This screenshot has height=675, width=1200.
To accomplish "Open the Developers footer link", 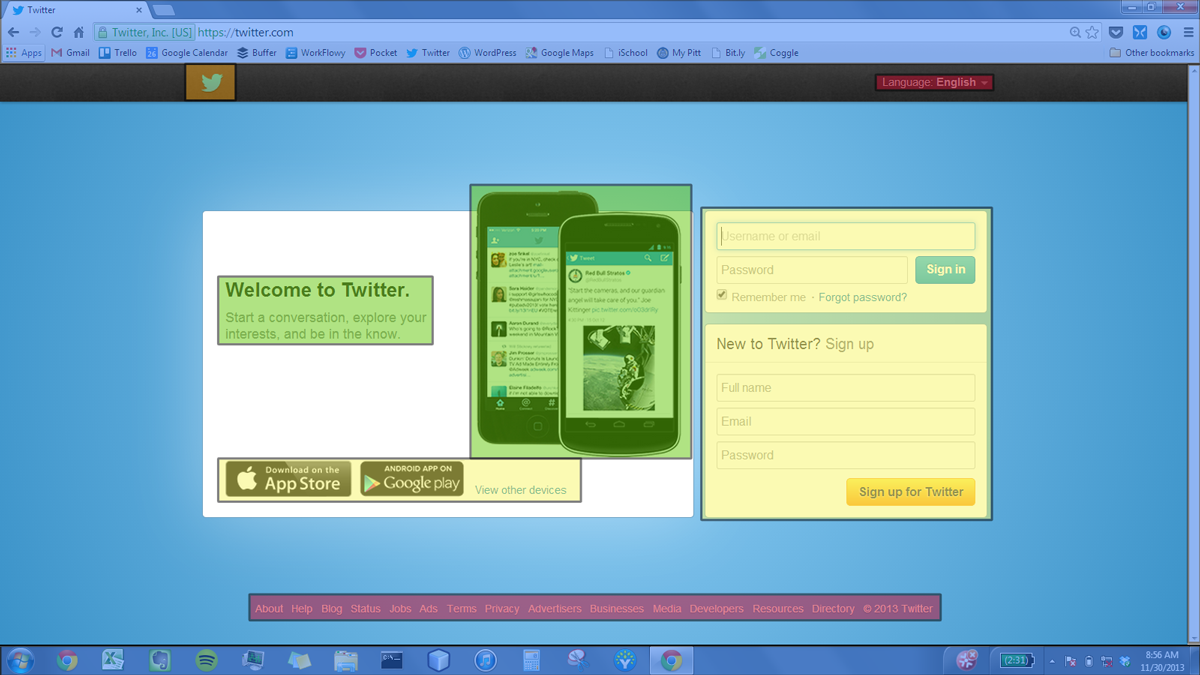I will (x=717, y=608).
